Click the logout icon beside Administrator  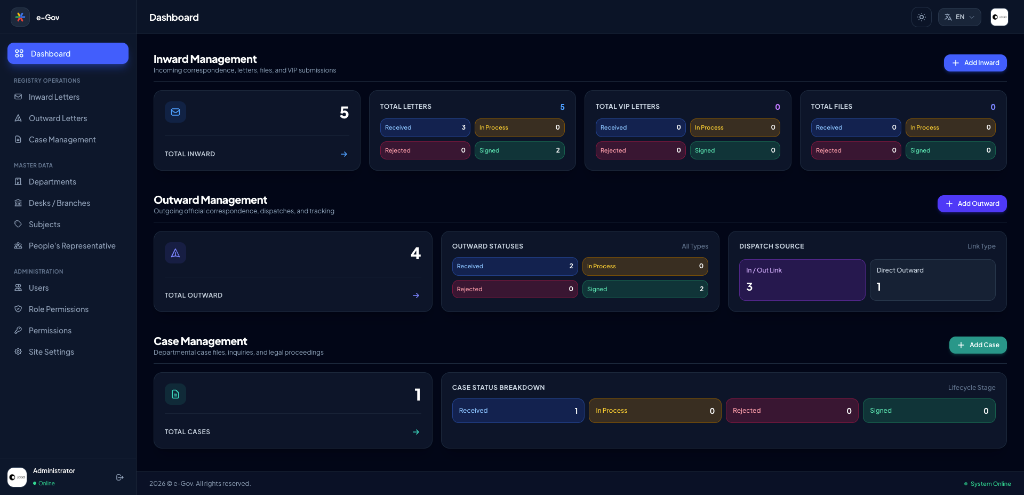pyautogui.click(x=120, y=477)
